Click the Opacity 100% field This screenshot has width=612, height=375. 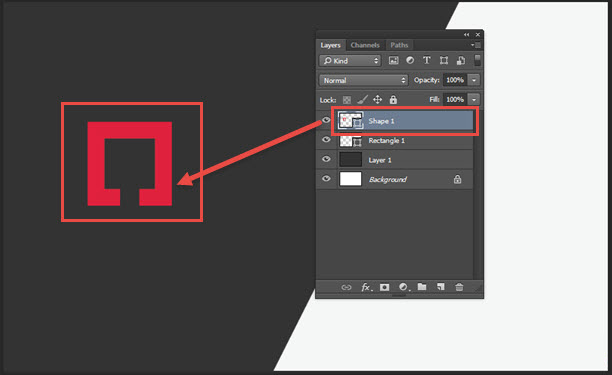coord(455,80)
